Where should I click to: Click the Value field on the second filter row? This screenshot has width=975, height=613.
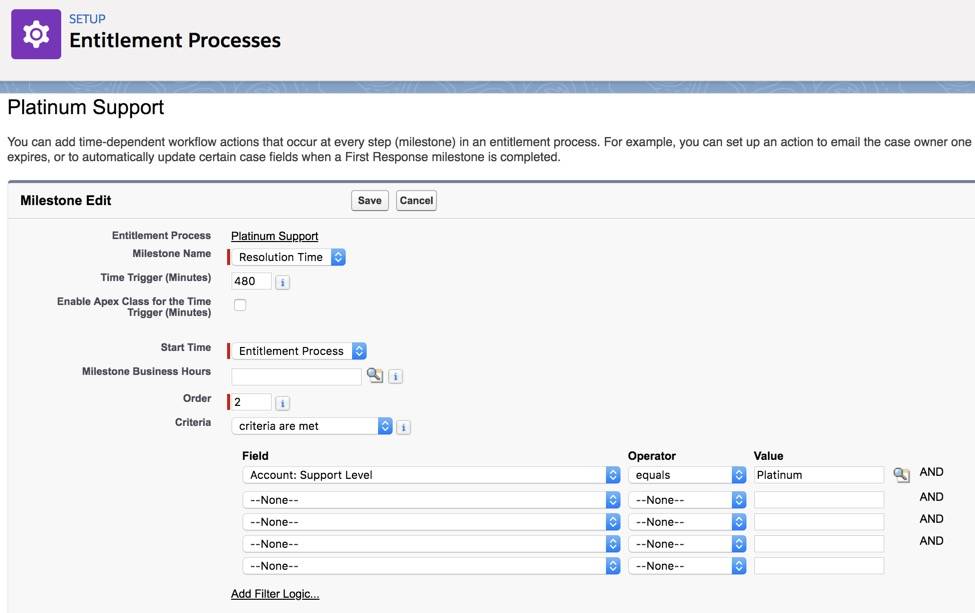(x=817, y=497)
